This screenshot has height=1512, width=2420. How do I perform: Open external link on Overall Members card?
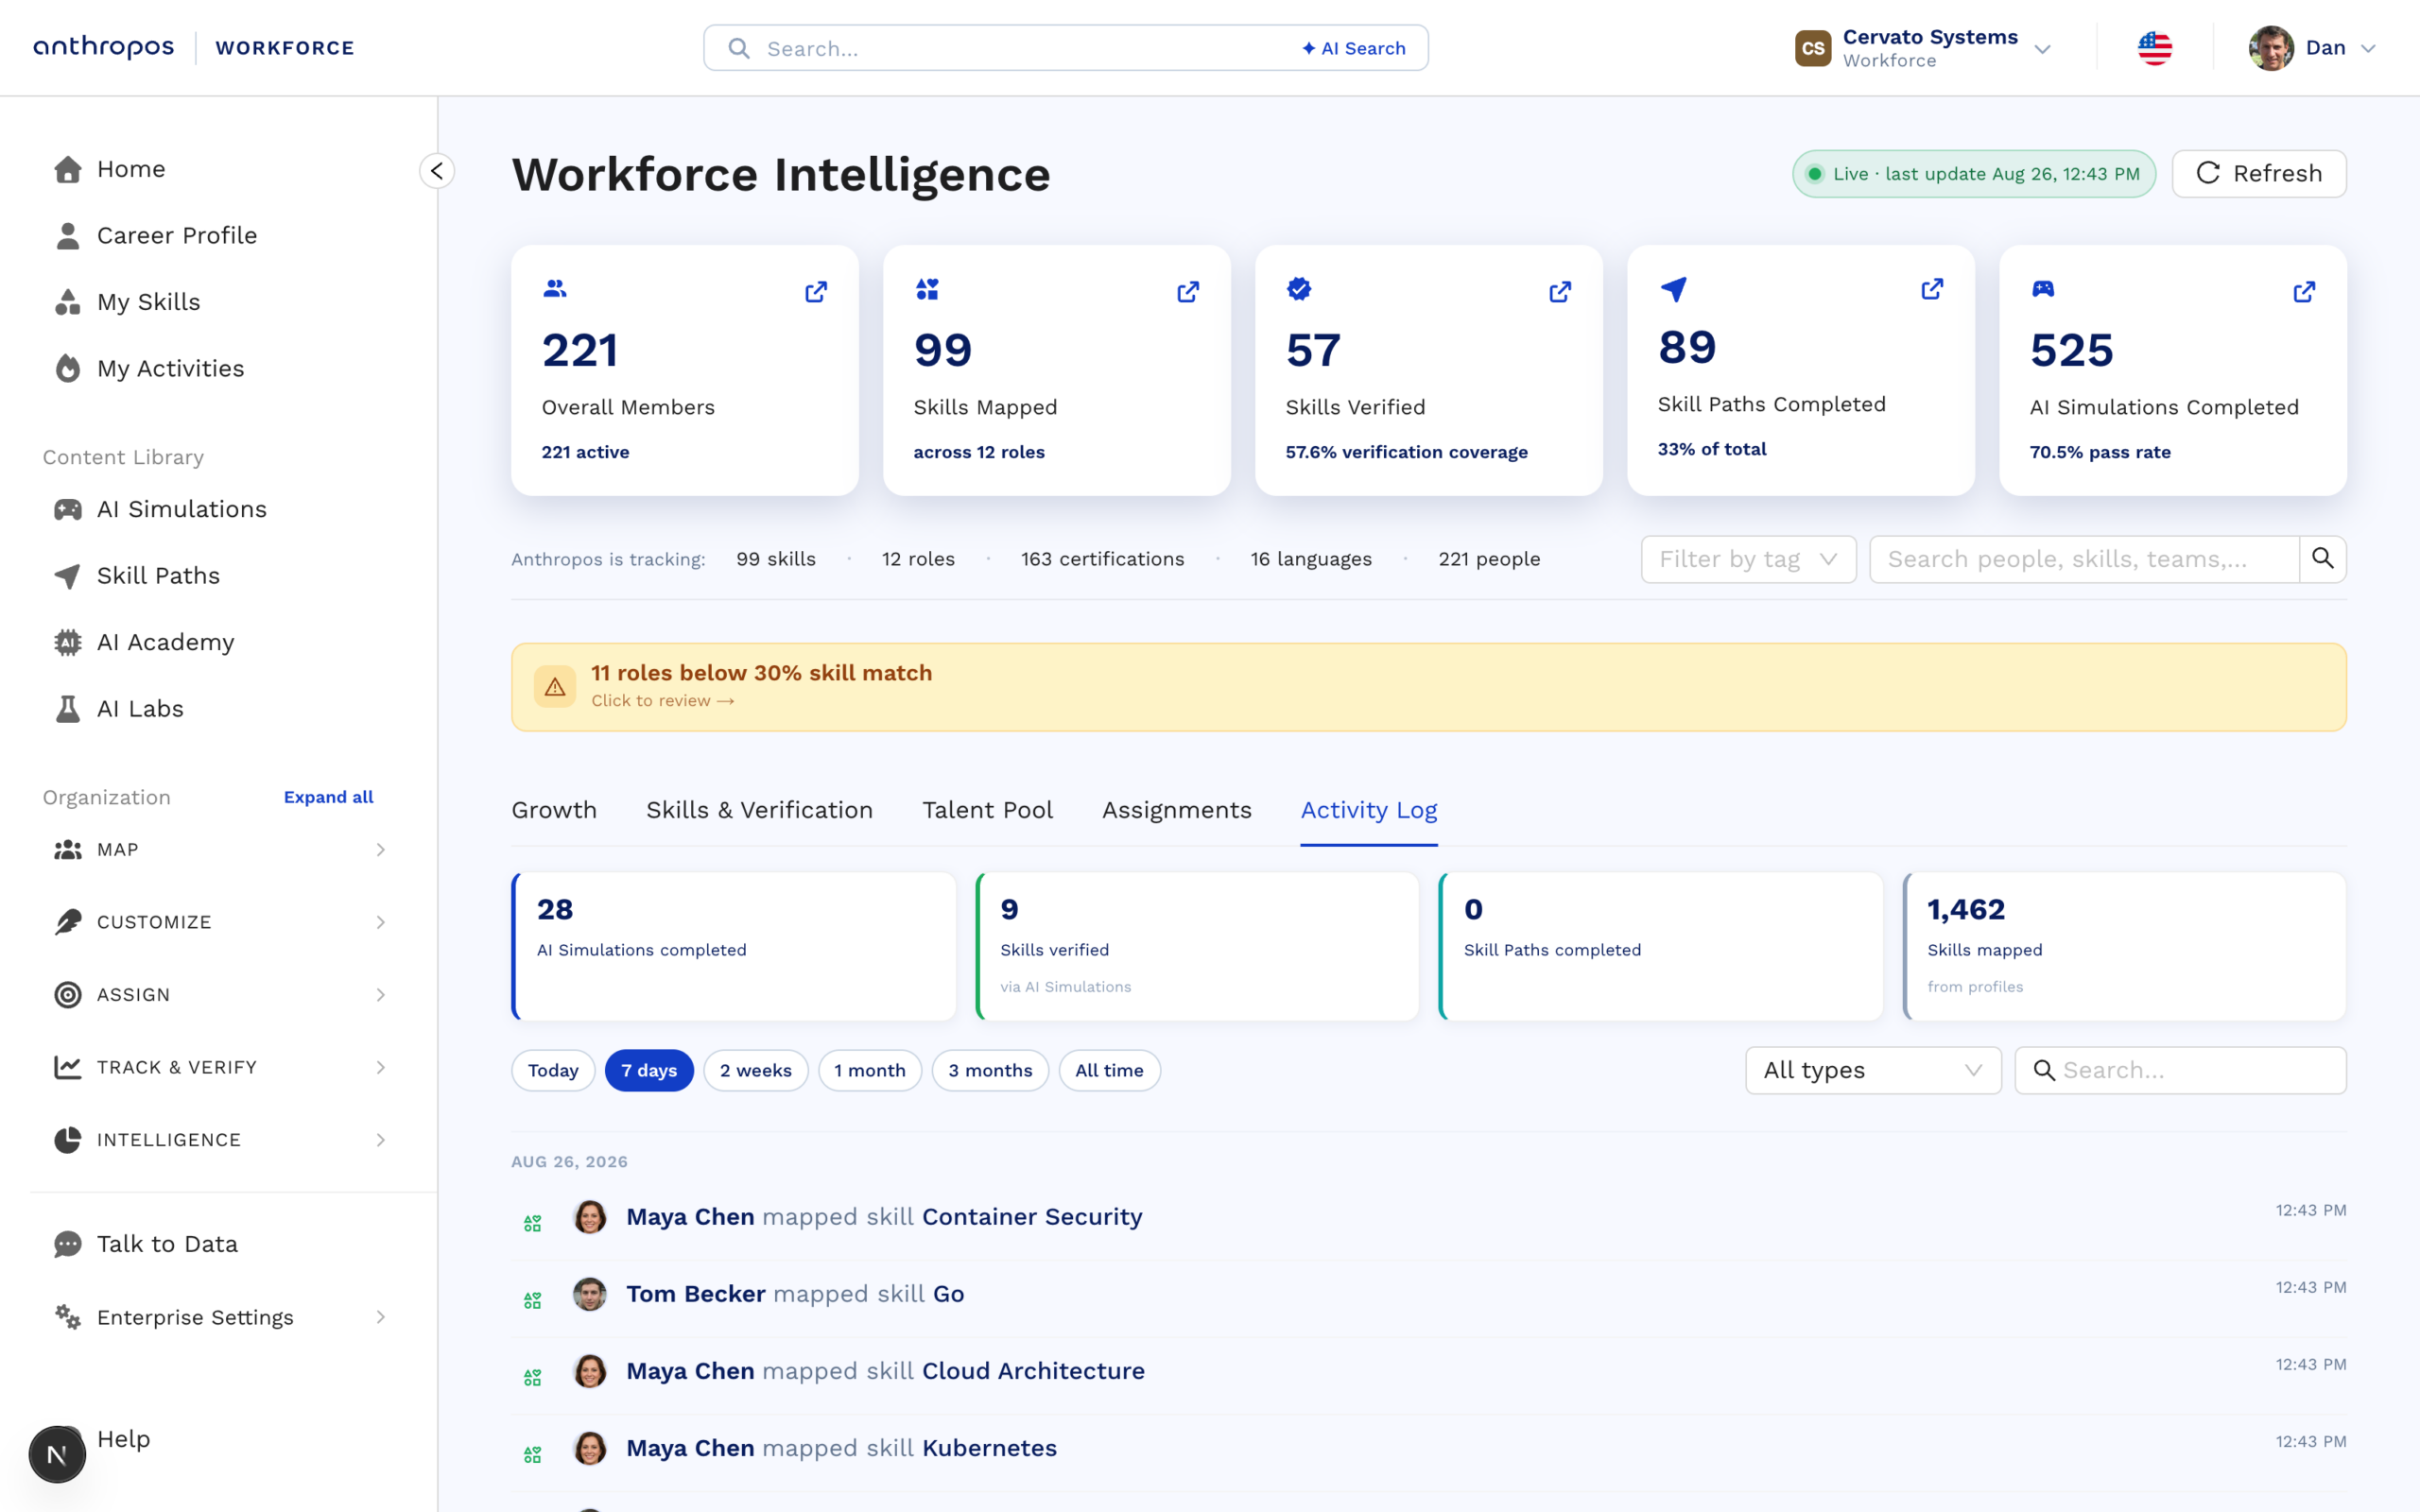[x=816, y=291]
